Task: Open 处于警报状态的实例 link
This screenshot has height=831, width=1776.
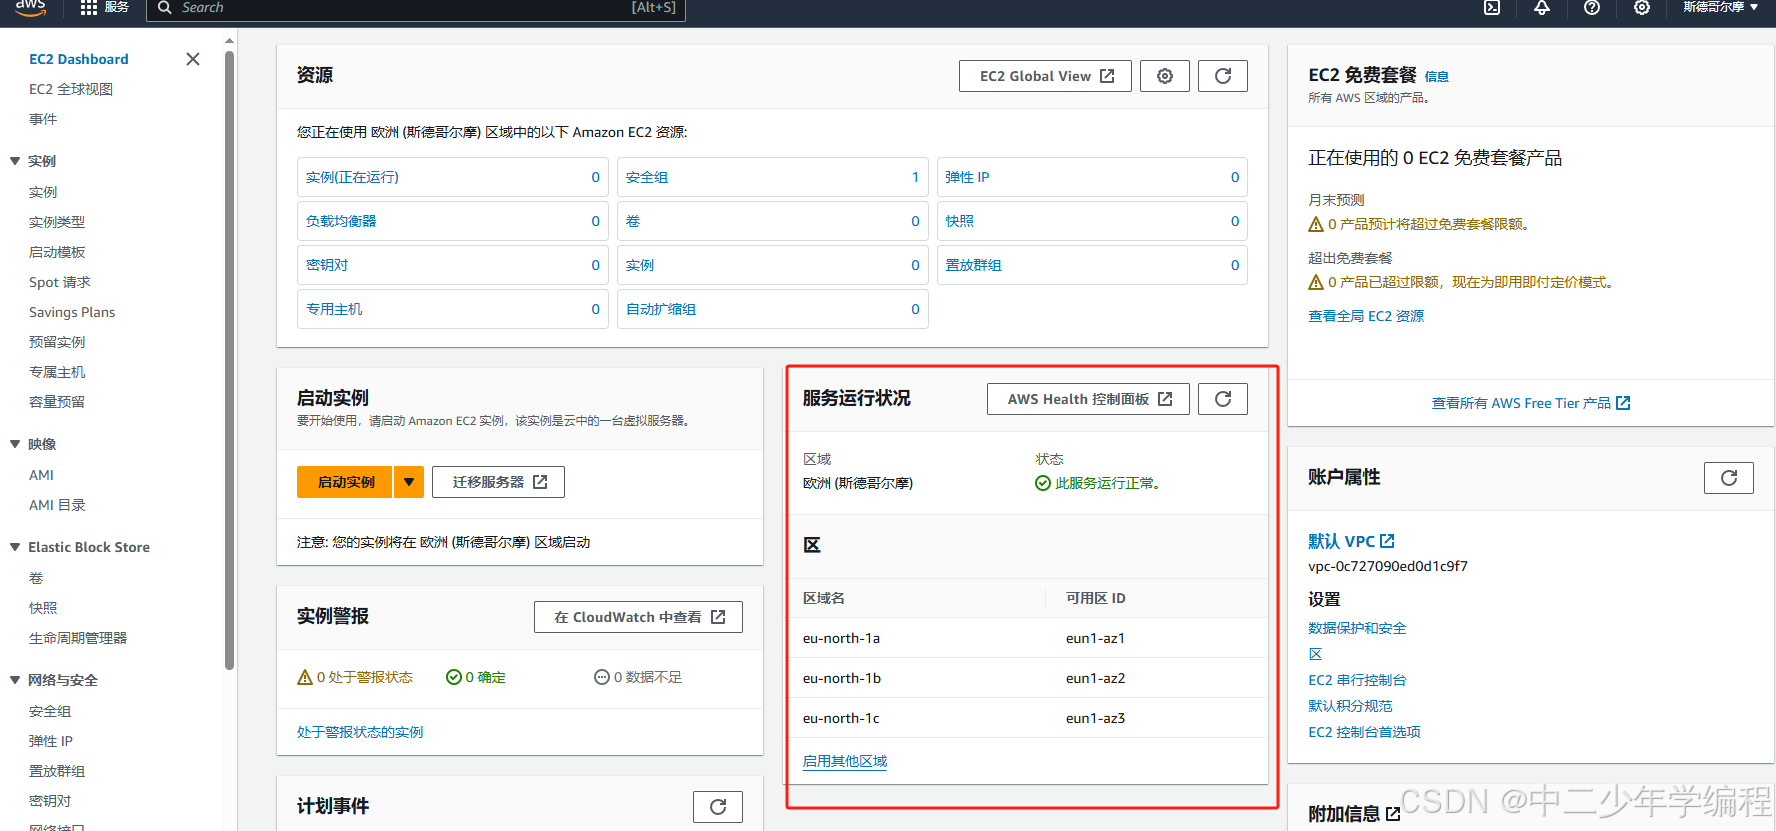Action: coord(360,732)
